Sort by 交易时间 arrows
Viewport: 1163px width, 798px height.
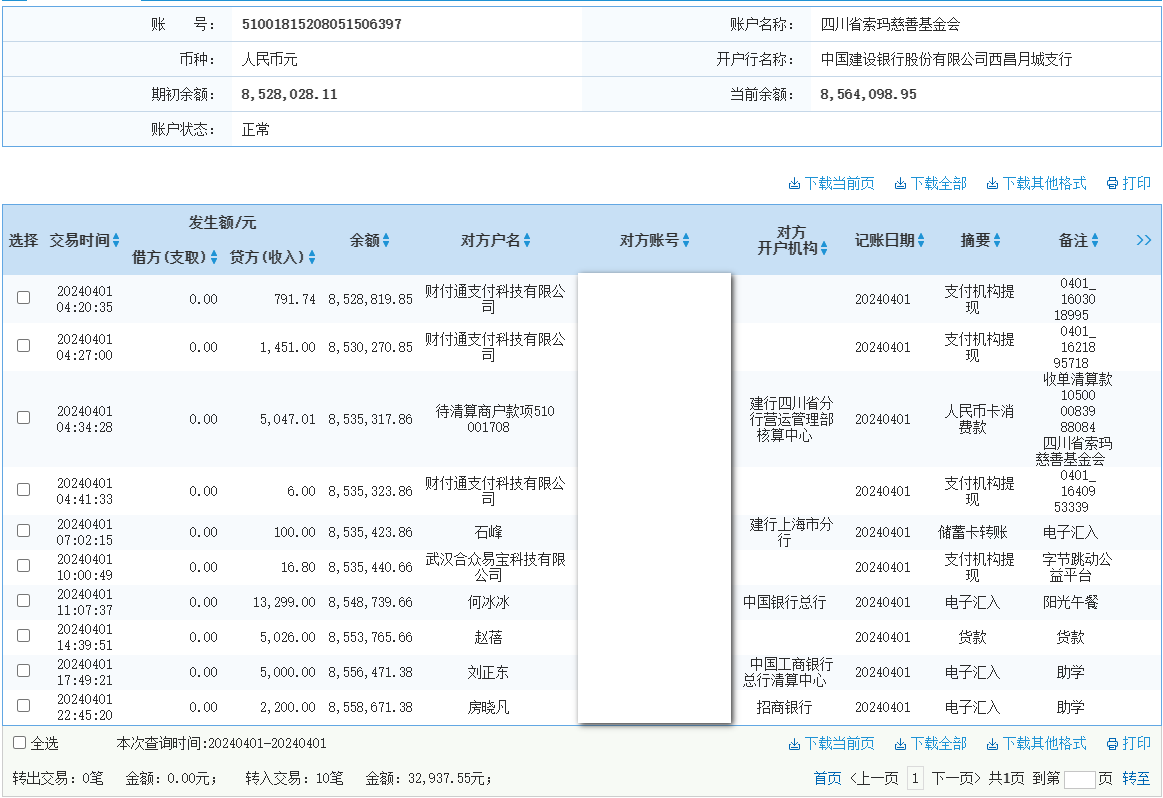click(116, 240)
